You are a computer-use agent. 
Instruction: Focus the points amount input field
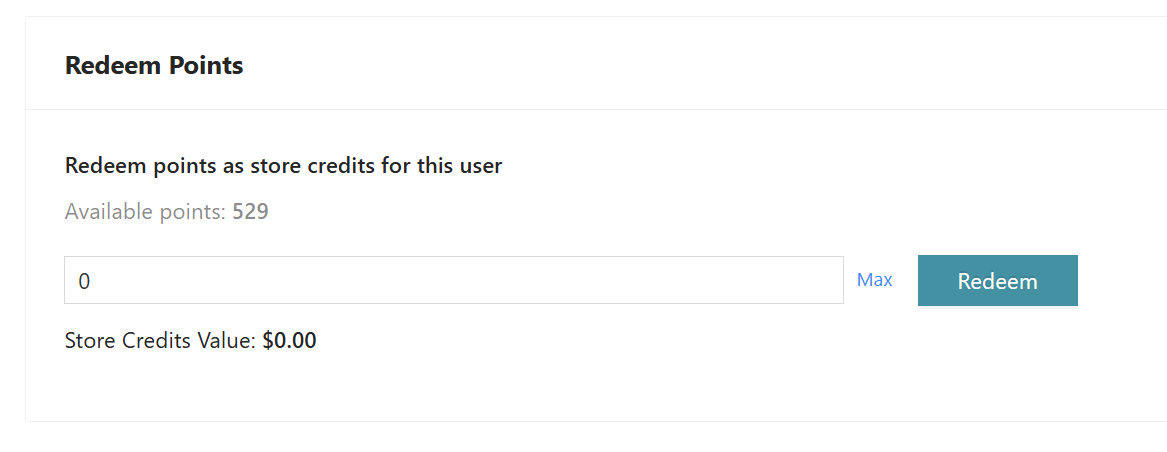(x=453, y=280)
